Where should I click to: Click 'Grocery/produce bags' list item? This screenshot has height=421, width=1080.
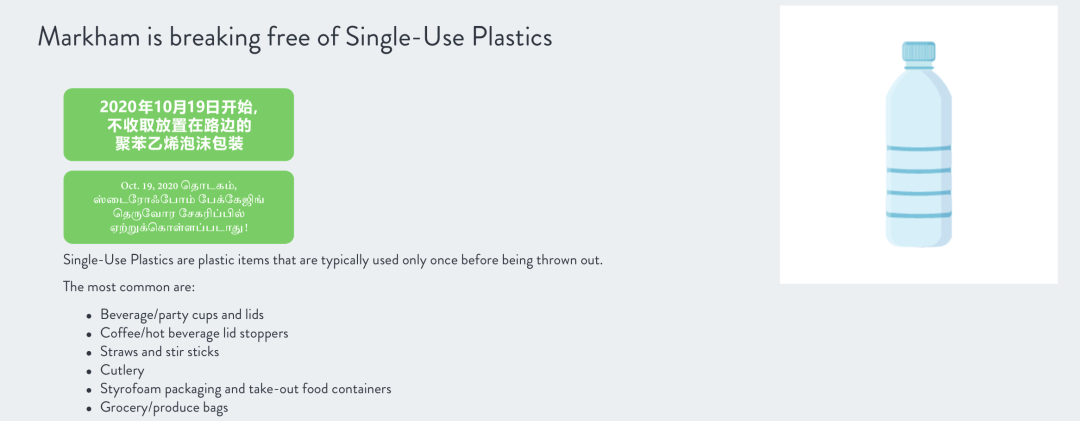pos(164,408)
